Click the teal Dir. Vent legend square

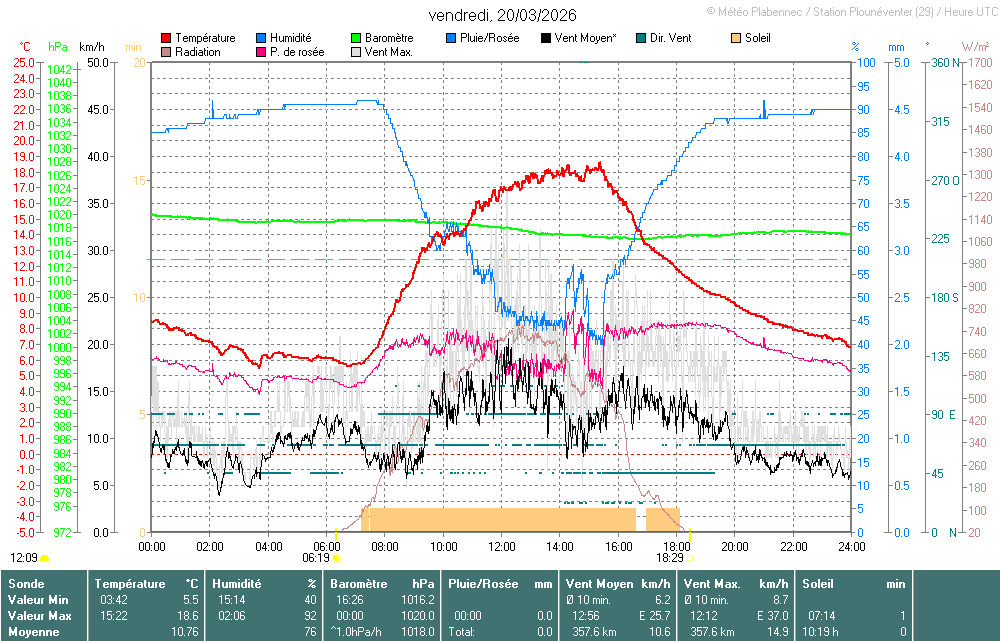click(641, 38)
